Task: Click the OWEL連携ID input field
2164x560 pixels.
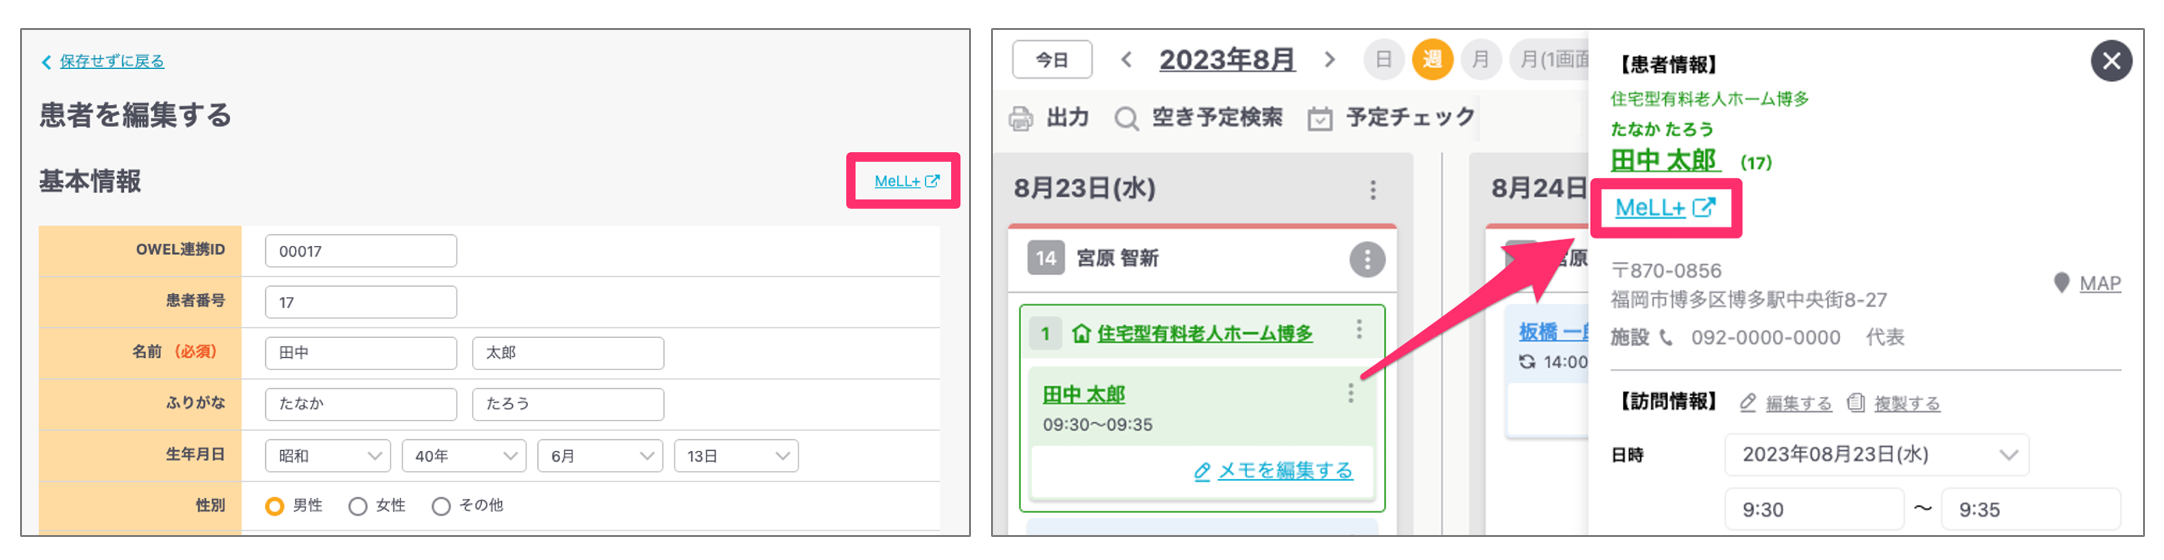Action: pyautogui.click(x=361, y=251)
